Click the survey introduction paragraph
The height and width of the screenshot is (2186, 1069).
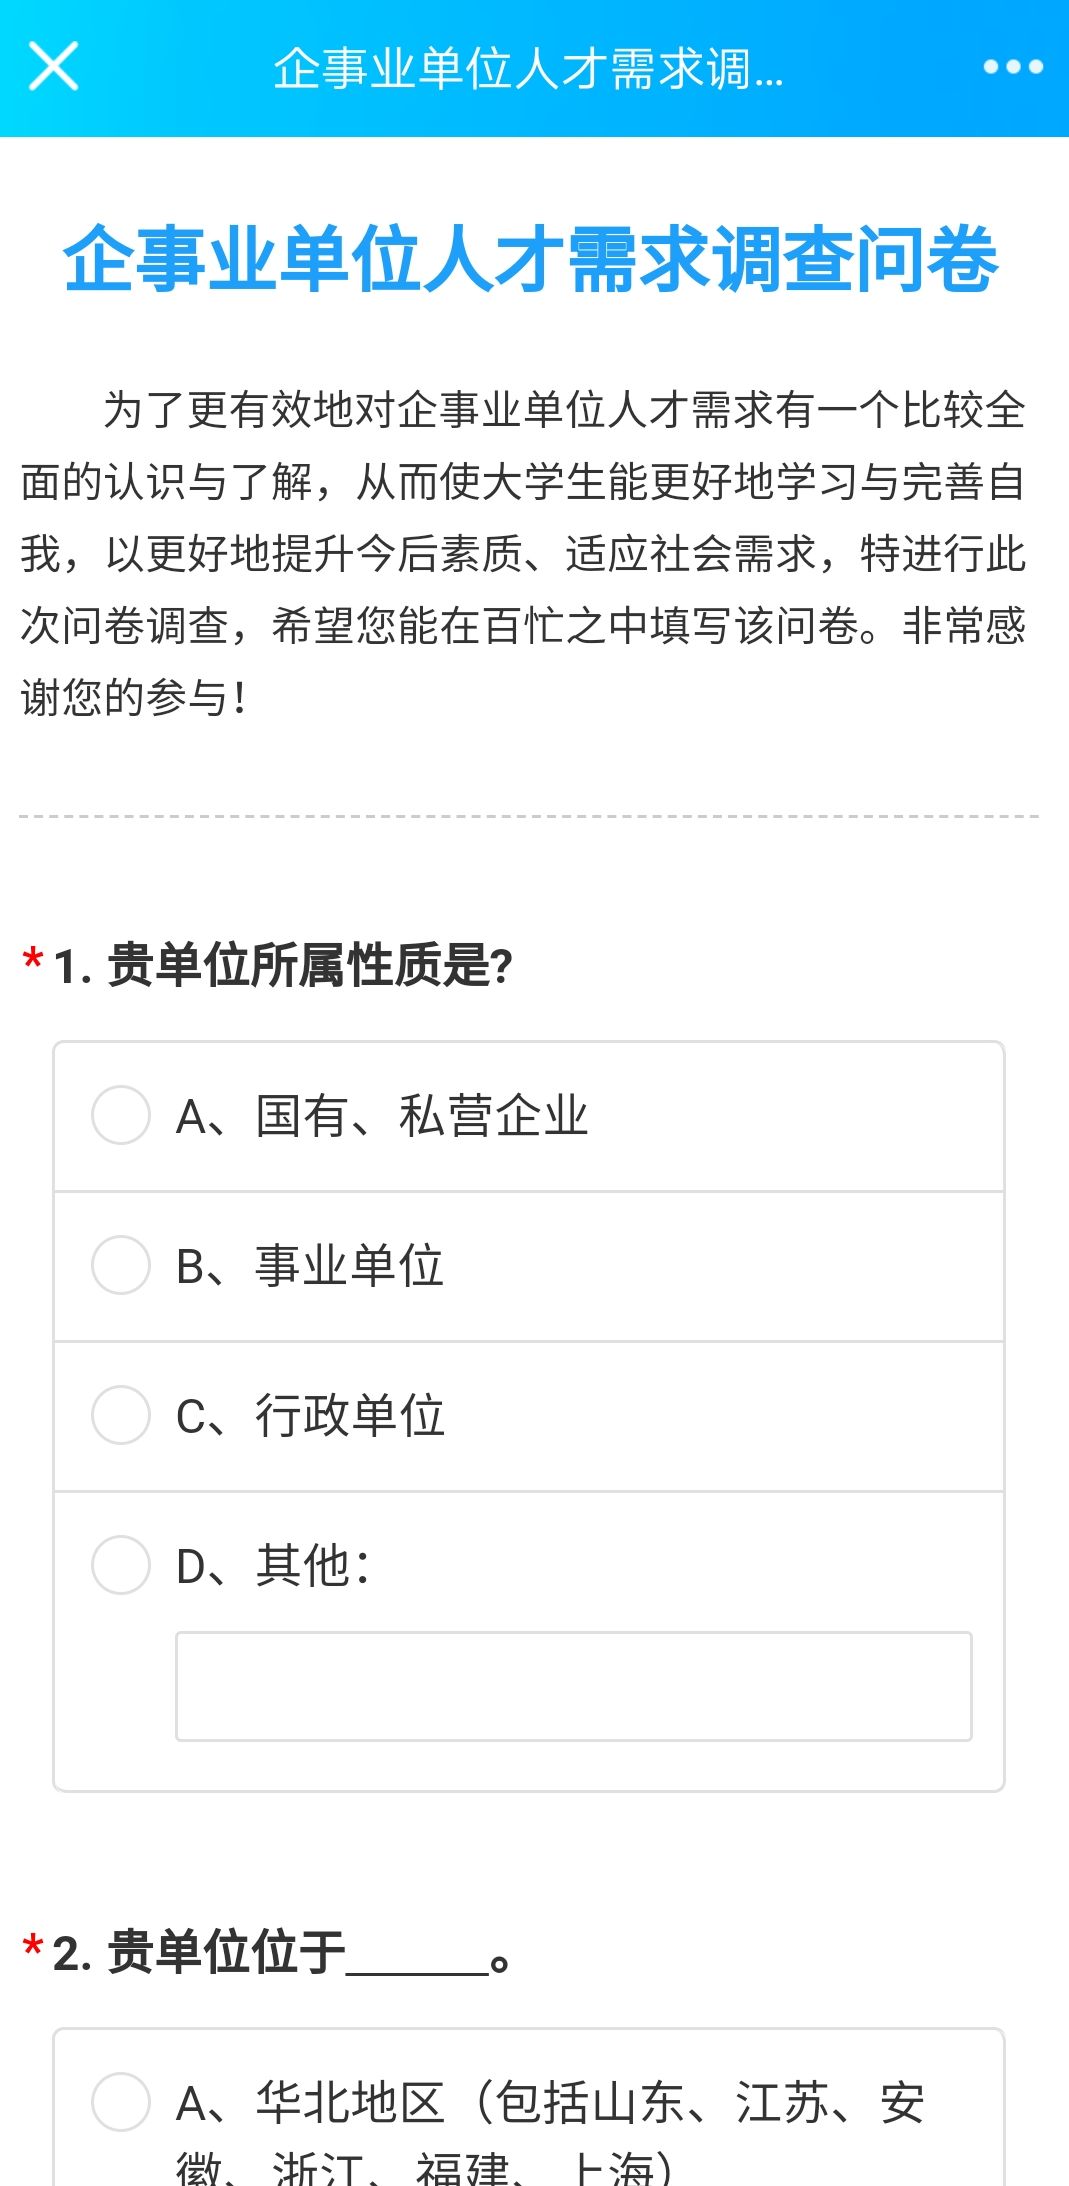tap(523, 553)
